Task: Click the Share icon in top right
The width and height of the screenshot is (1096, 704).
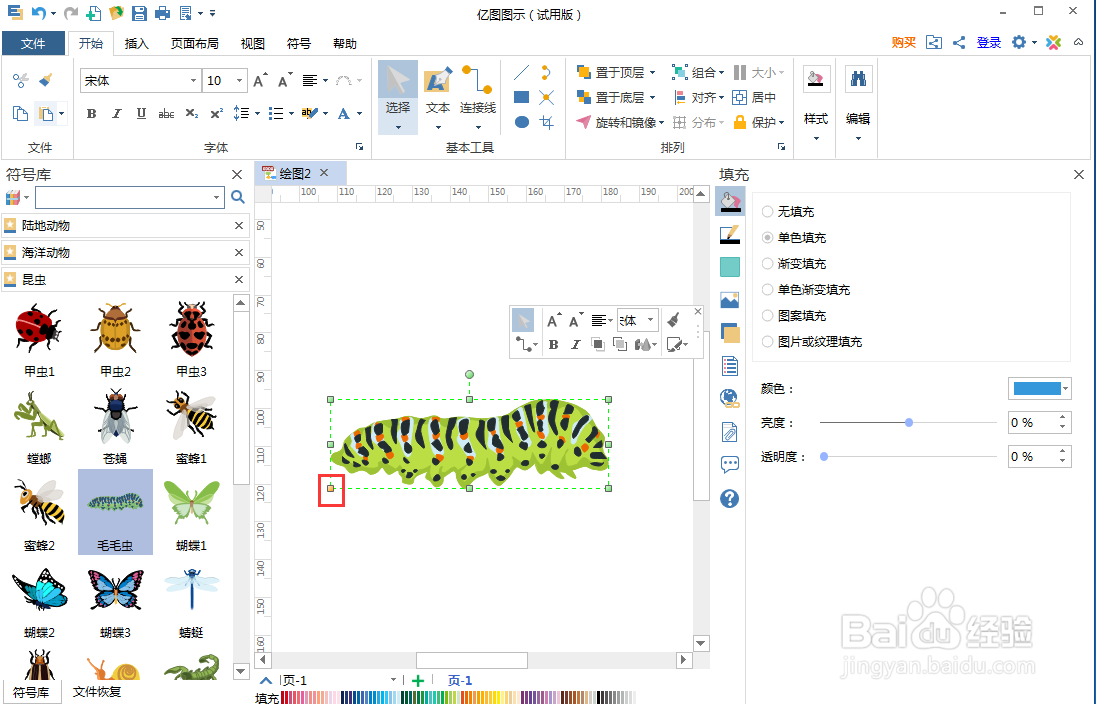Action: click(959, 43)
